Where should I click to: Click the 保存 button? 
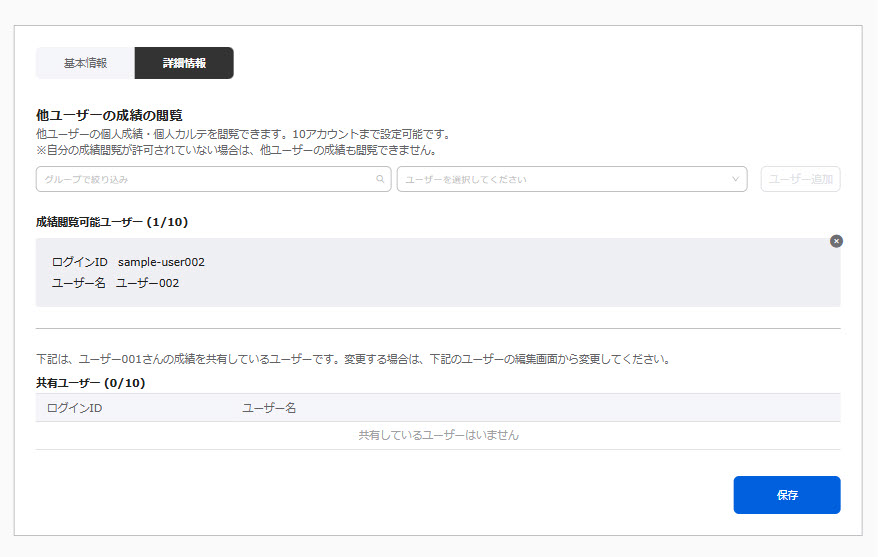pos(787,495)
